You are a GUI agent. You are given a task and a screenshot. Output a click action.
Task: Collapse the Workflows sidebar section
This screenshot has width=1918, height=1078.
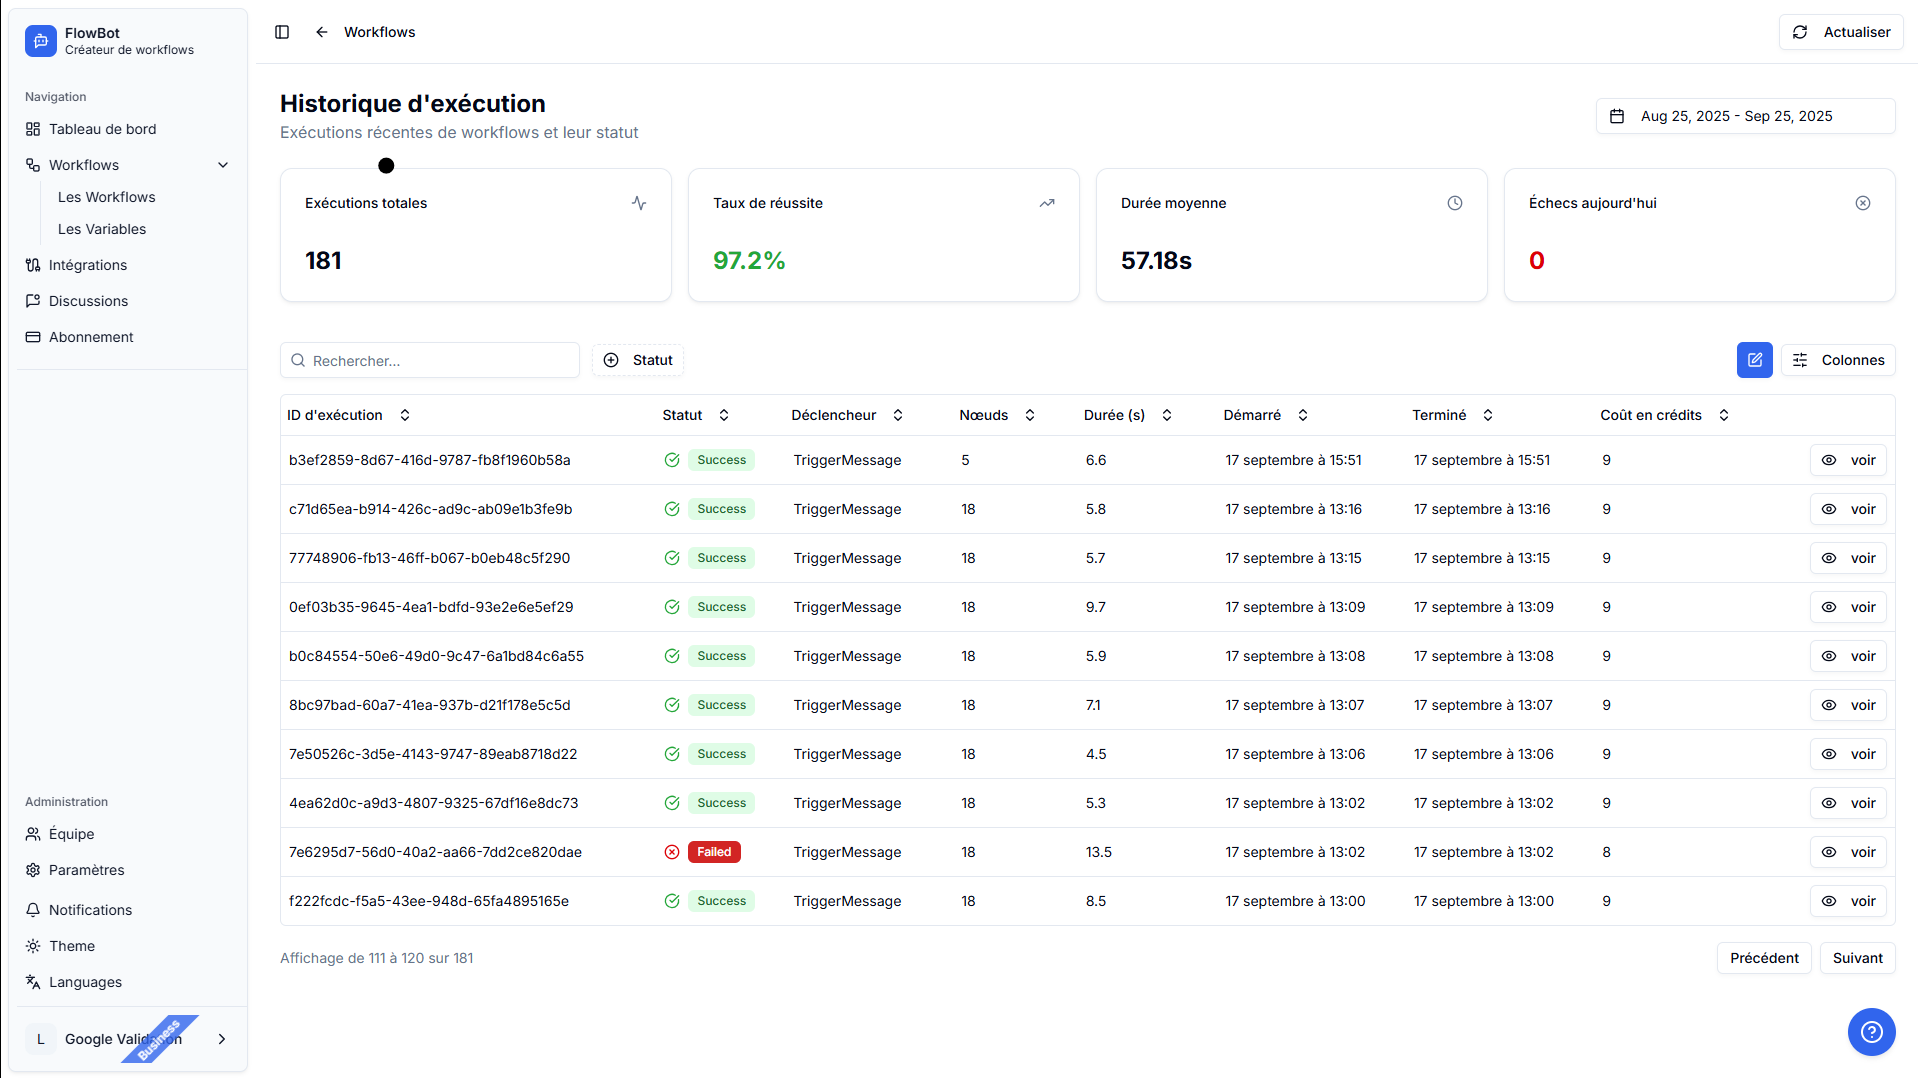pyautogui.click(x=223, y=165)
